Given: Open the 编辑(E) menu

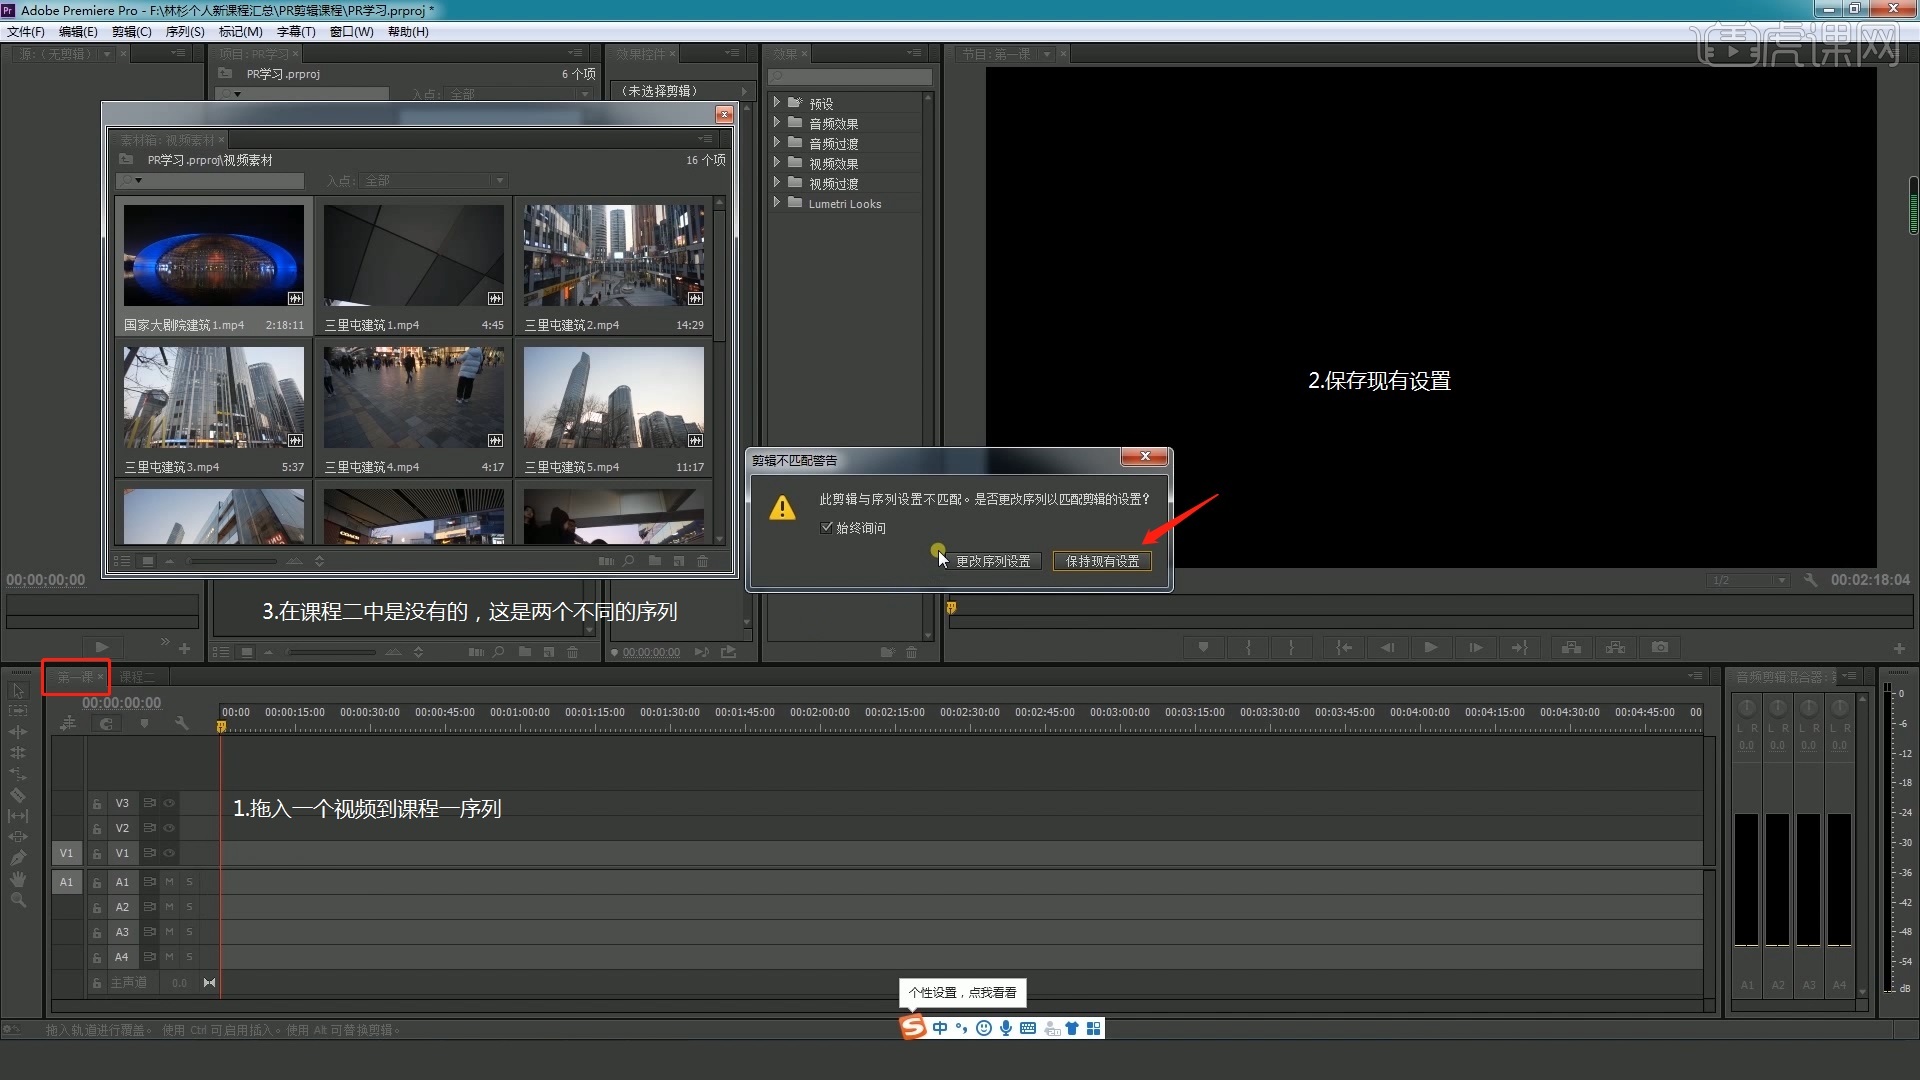Looking at the screenshot, I should pyautogui.click(x=78, y=32).
